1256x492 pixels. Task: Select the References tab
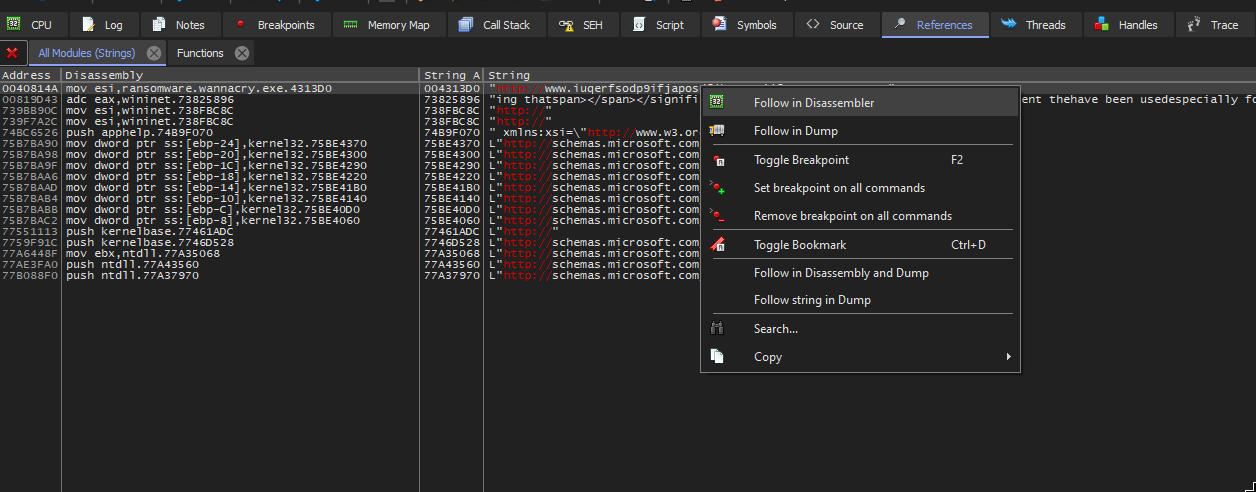934,25
